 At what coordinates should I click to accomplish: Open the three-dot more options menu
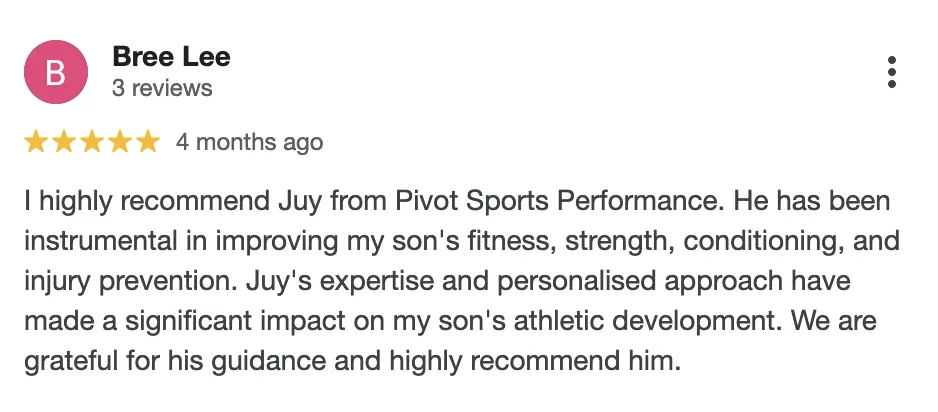pyautogui.click(x=891, y=72)
